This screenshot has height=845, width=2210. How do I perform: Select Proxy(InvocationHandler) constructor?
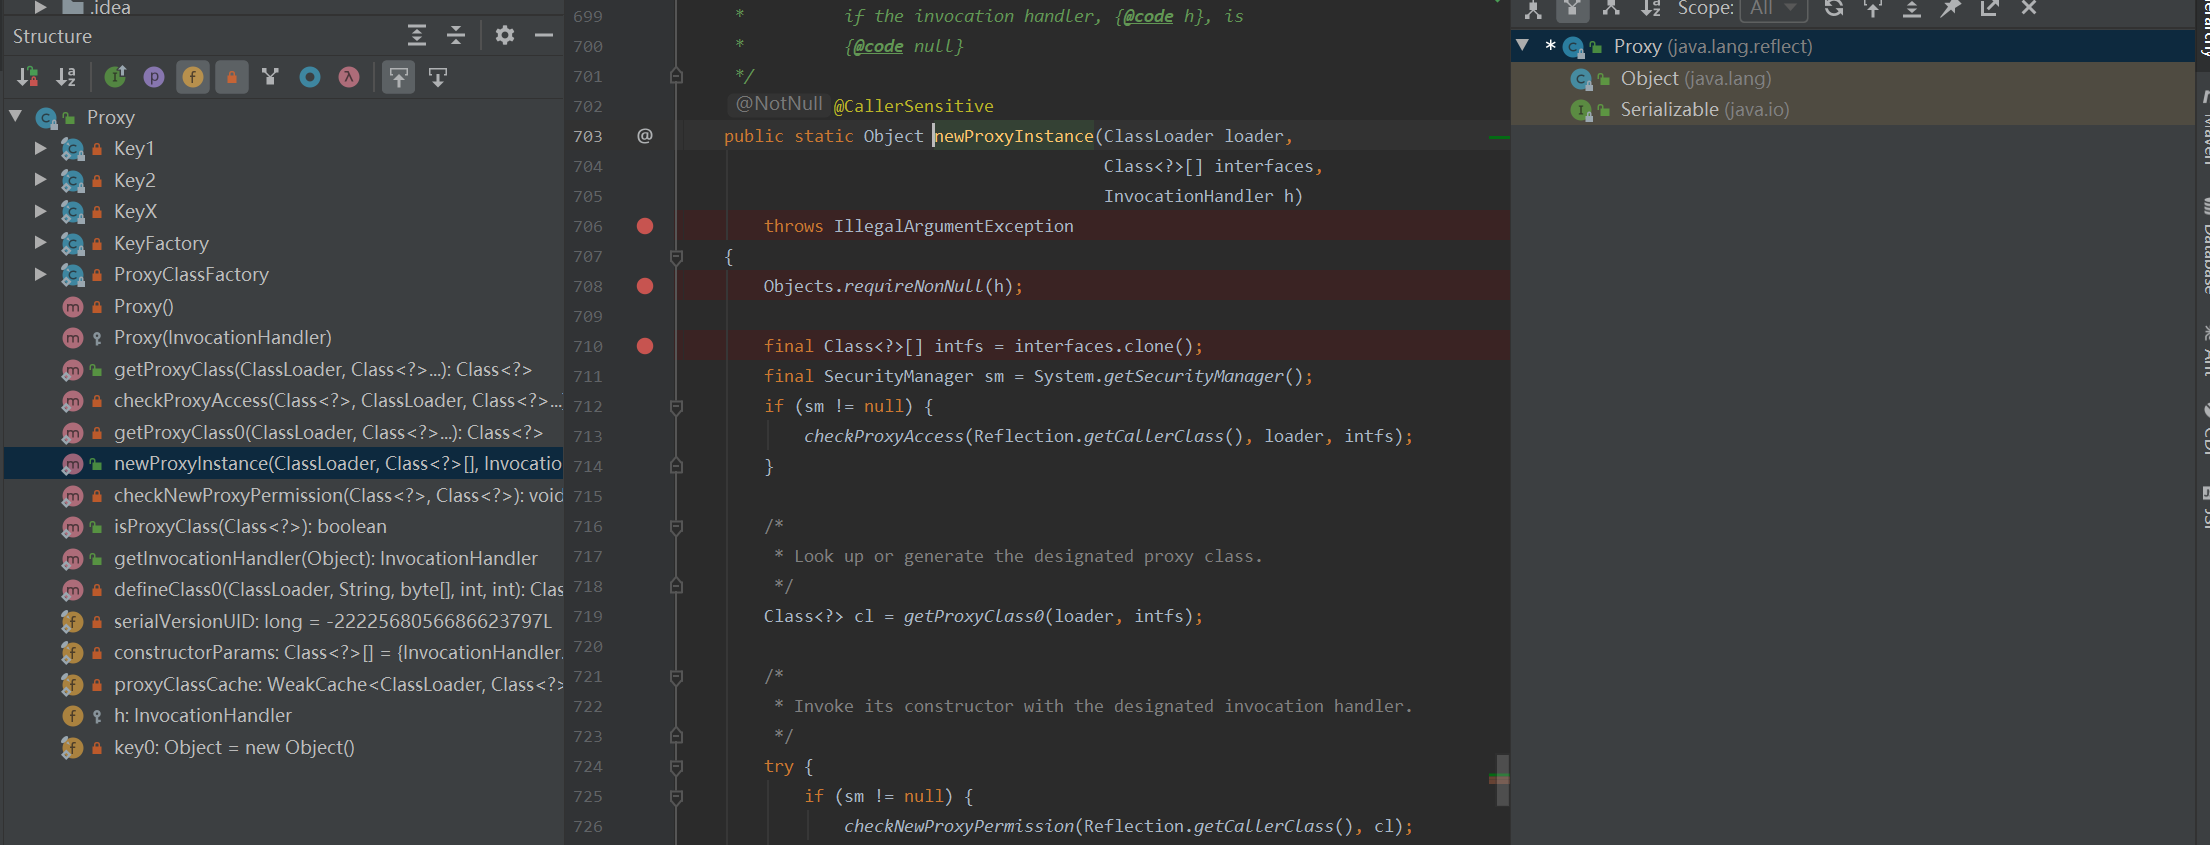(222, 337)
